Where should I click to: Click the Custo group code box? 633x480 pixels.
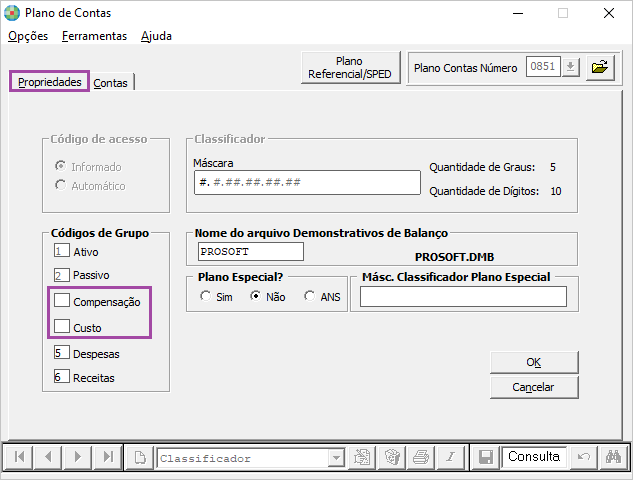(62, 326)
